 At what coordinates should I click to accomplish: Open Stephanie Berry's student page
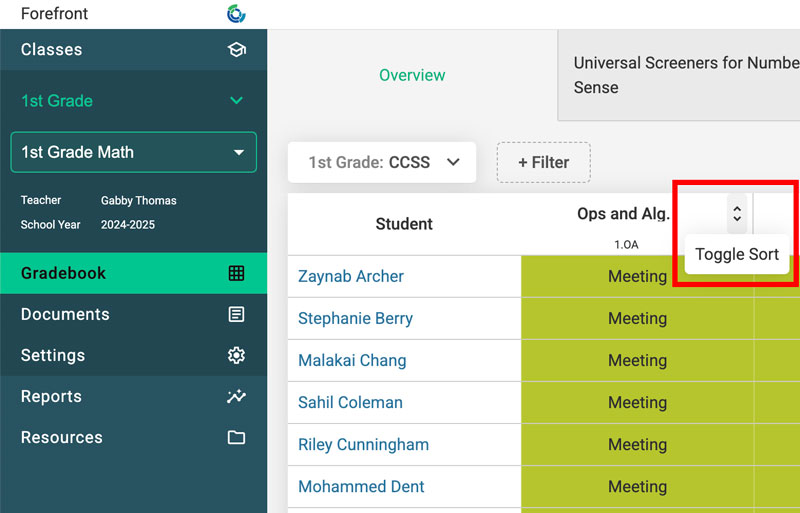(355, 318)
